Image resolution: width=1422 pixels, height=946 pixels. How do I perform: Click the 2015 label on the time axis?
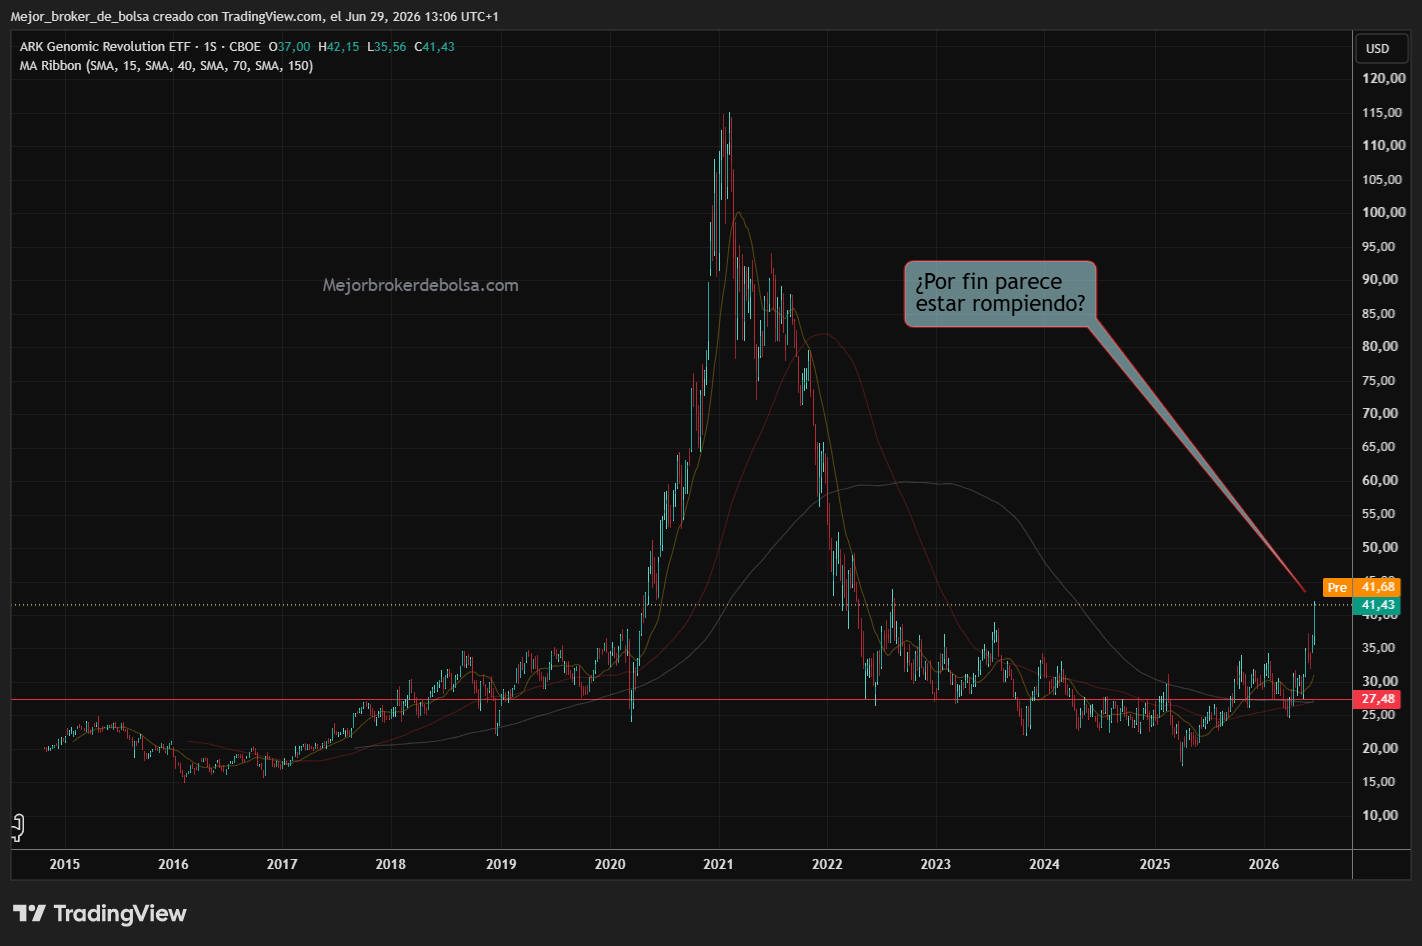[65, 864]
